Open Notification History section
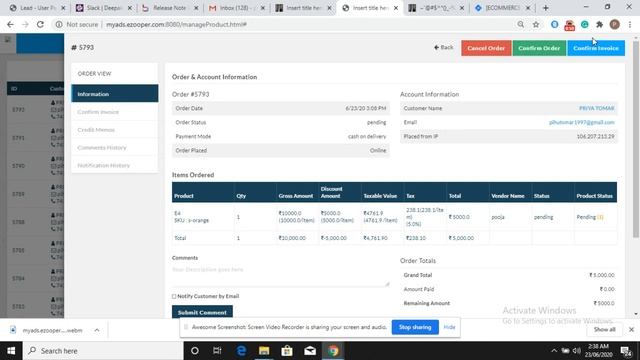640x360 pixels. (115, 165)
